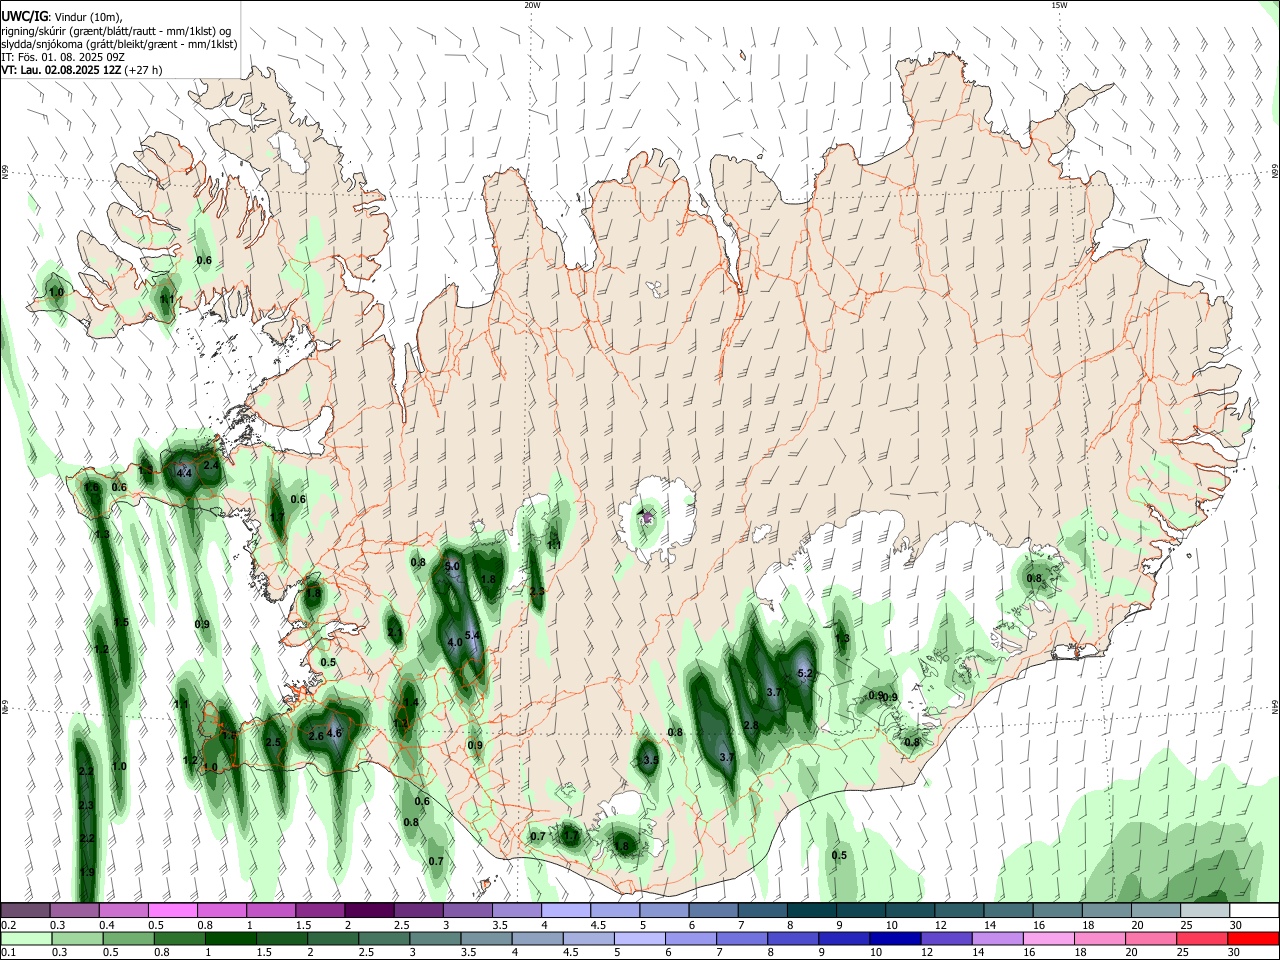1280x960 pixels.
Task: Click upper legend dark purple swatch between 2 and 2.5
Action: (x=369, y=910)
